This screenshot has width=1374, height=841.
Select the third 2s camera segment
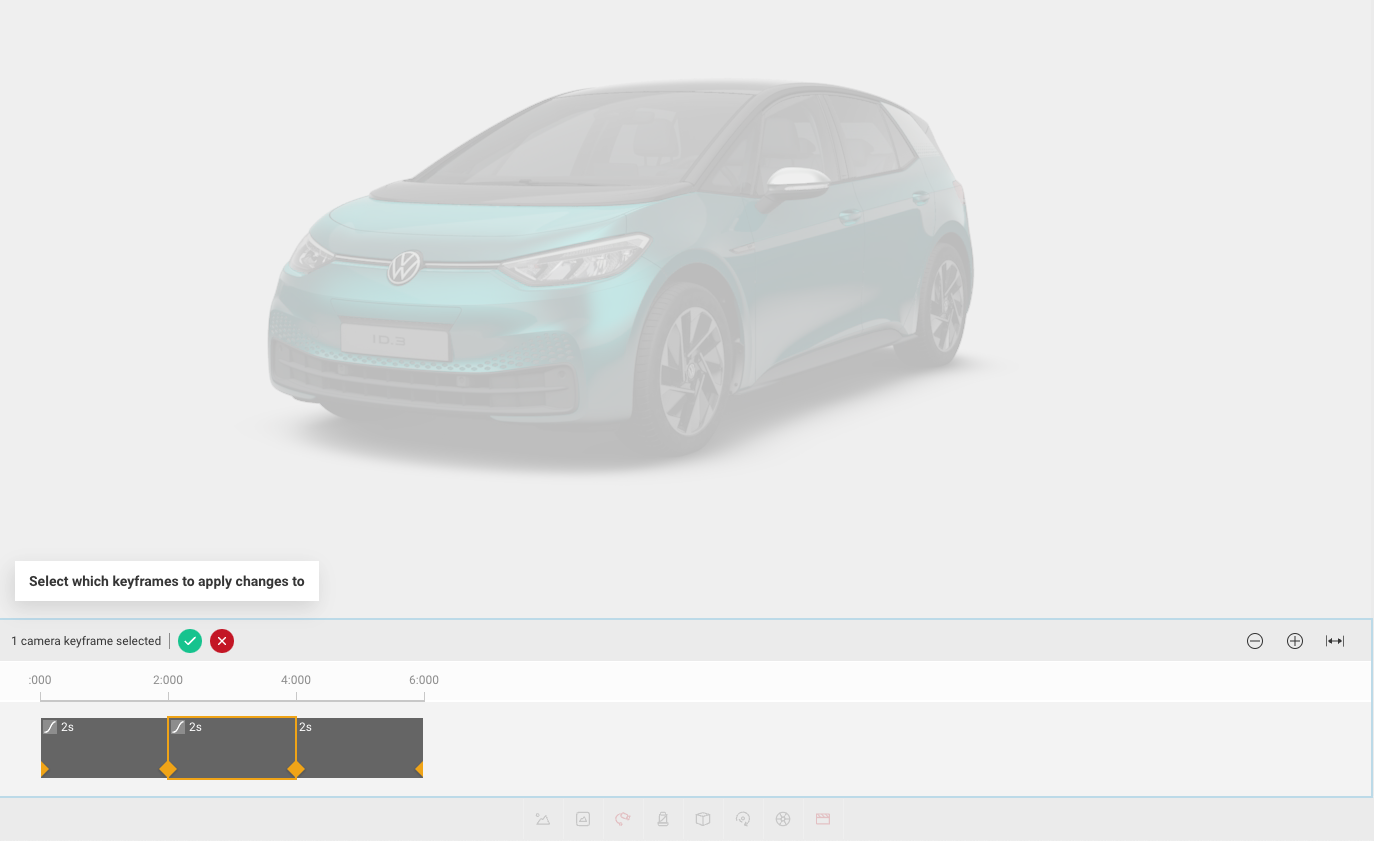360,748
